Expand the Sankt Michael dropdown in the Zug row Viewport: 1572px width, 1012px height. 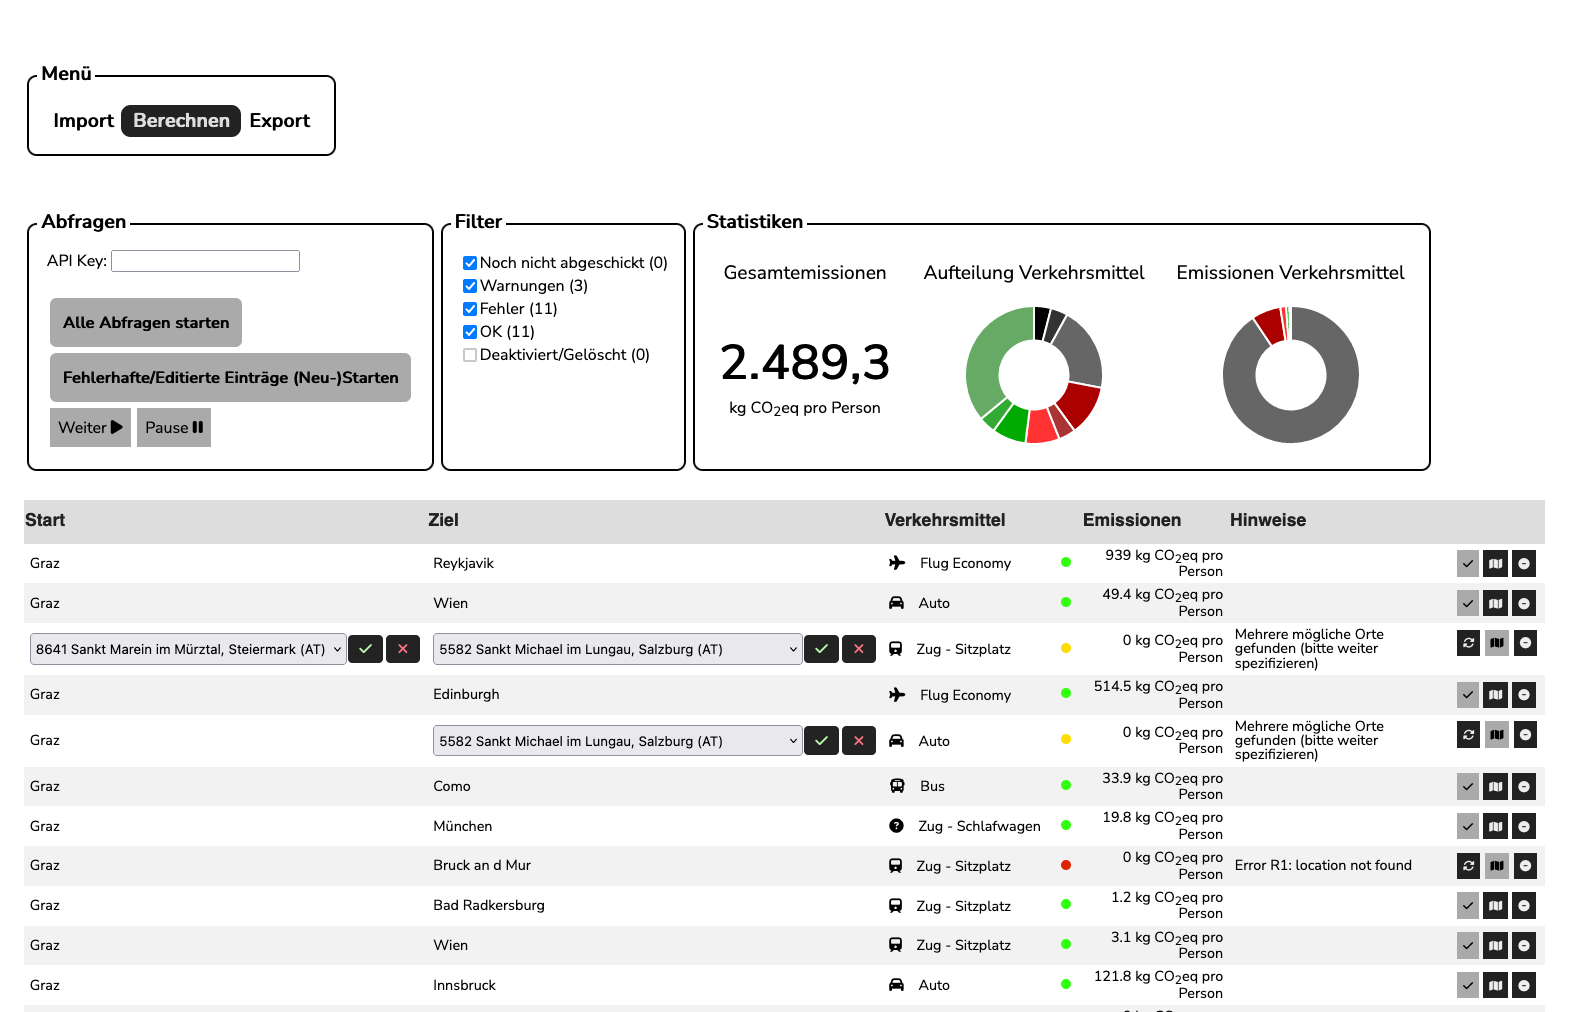pyautogui.click(x=617, y=649)
